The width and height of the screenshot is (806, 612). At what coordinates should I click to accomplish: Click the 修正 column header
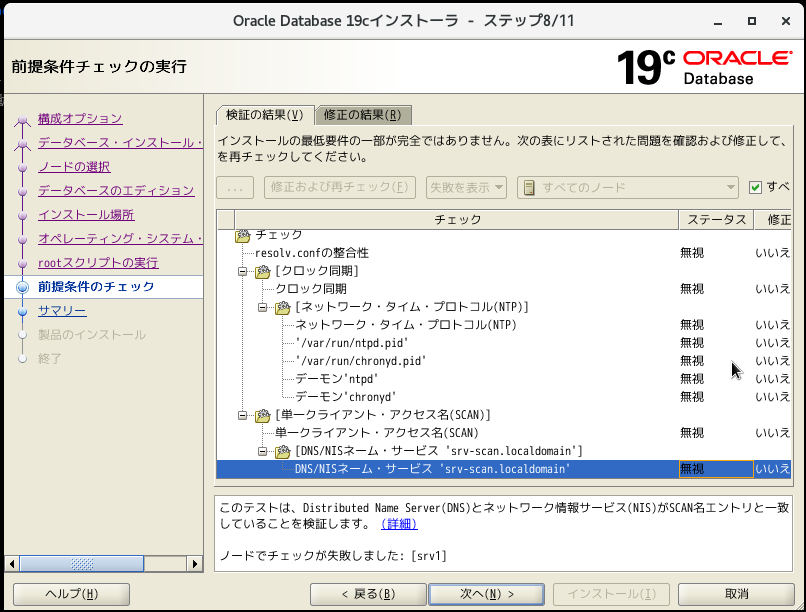coord(773,220)
